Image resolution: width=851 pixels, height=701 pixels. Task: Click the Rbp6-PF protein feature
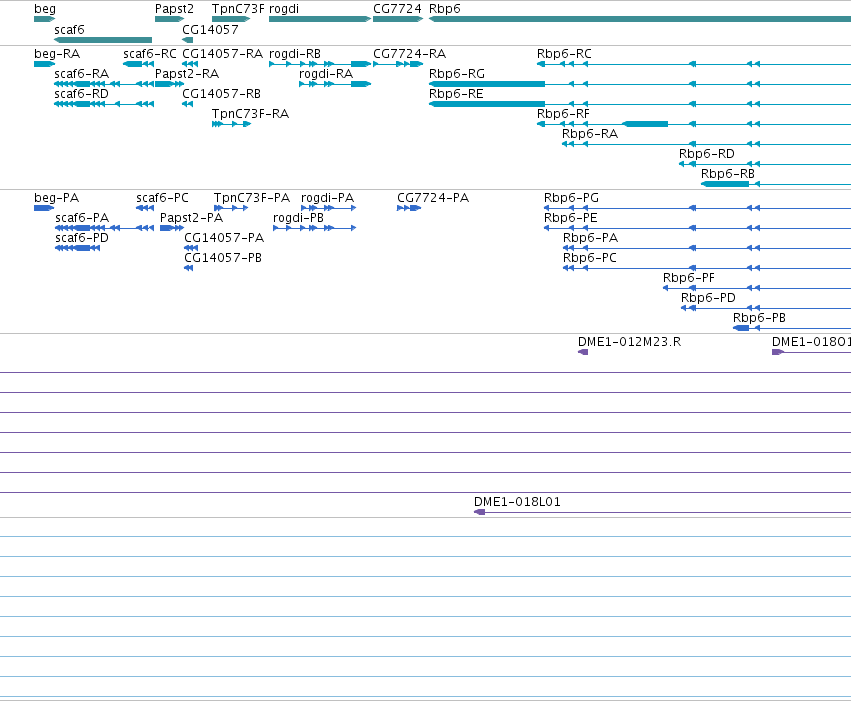pos(757,288)
